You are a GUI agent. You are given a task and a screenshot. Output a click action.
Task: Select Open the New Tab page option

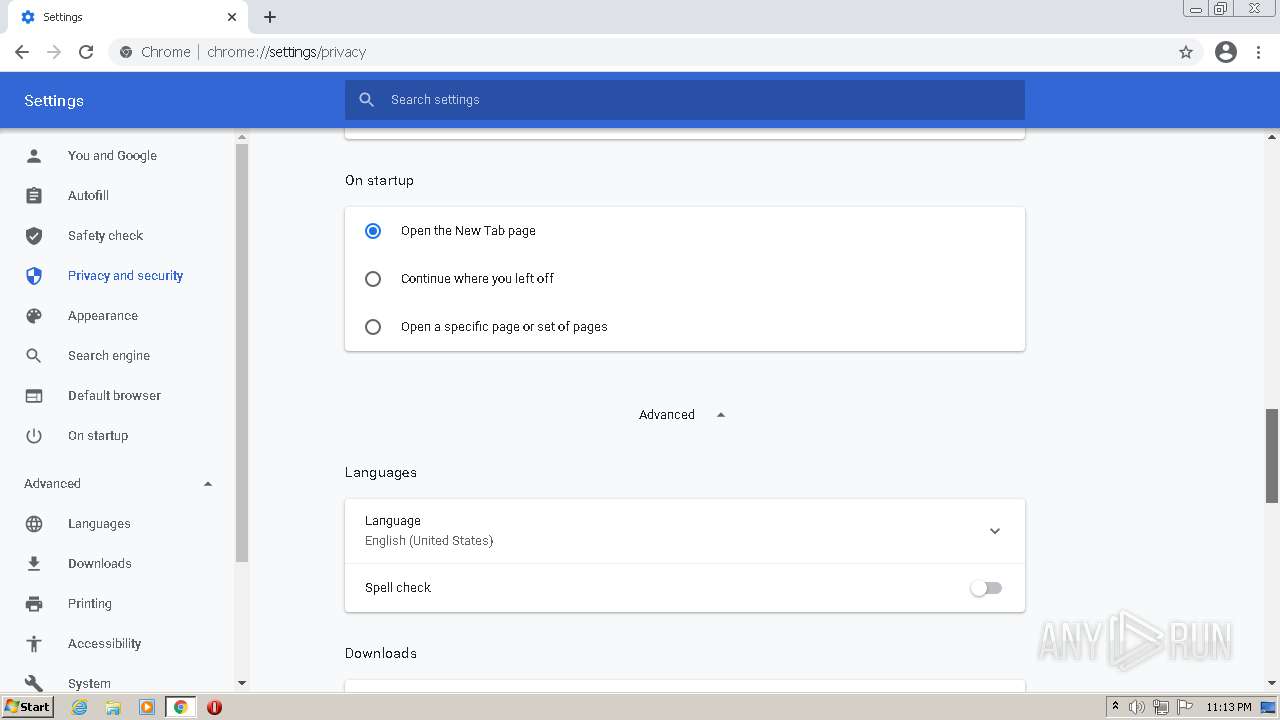point(373,230)
